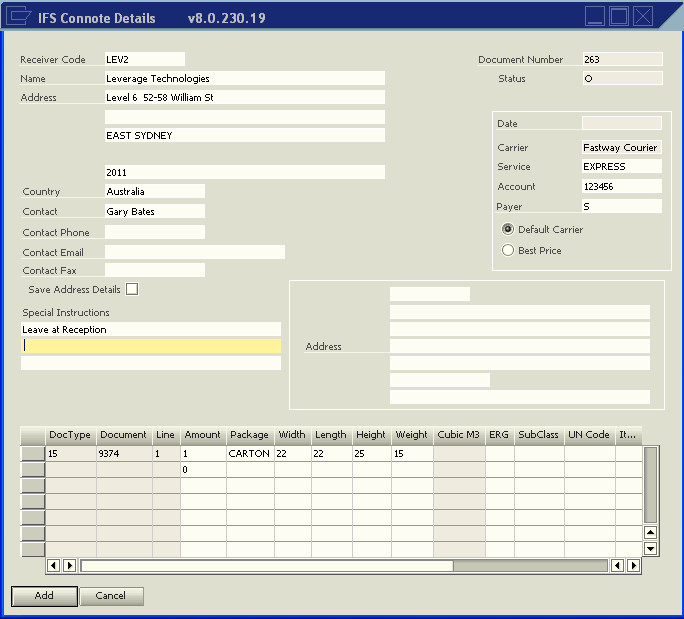This screenshot has height=619, width=684.
Task: Click the vertical scrollbar up arrow
Action: [650, 533]
